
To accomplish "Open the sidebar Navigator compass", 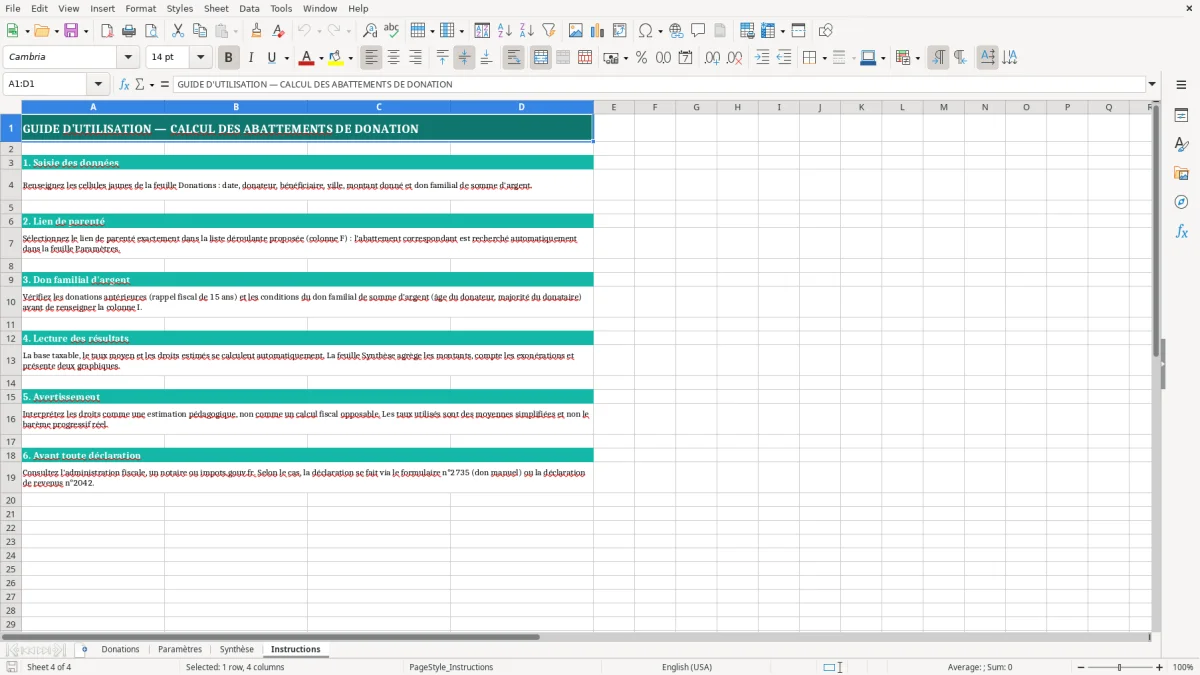I will click(1181, 202).
